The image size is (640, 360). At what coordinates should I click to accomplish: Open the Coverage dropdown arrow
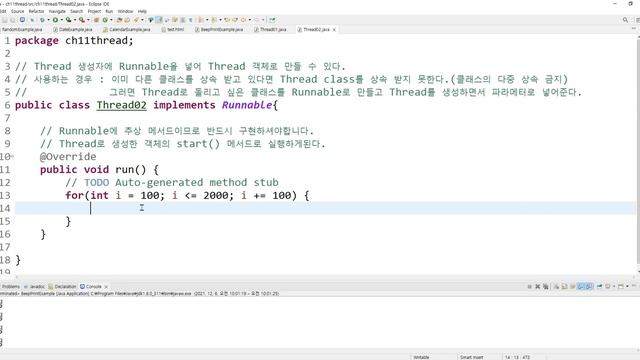pos(75,20)
